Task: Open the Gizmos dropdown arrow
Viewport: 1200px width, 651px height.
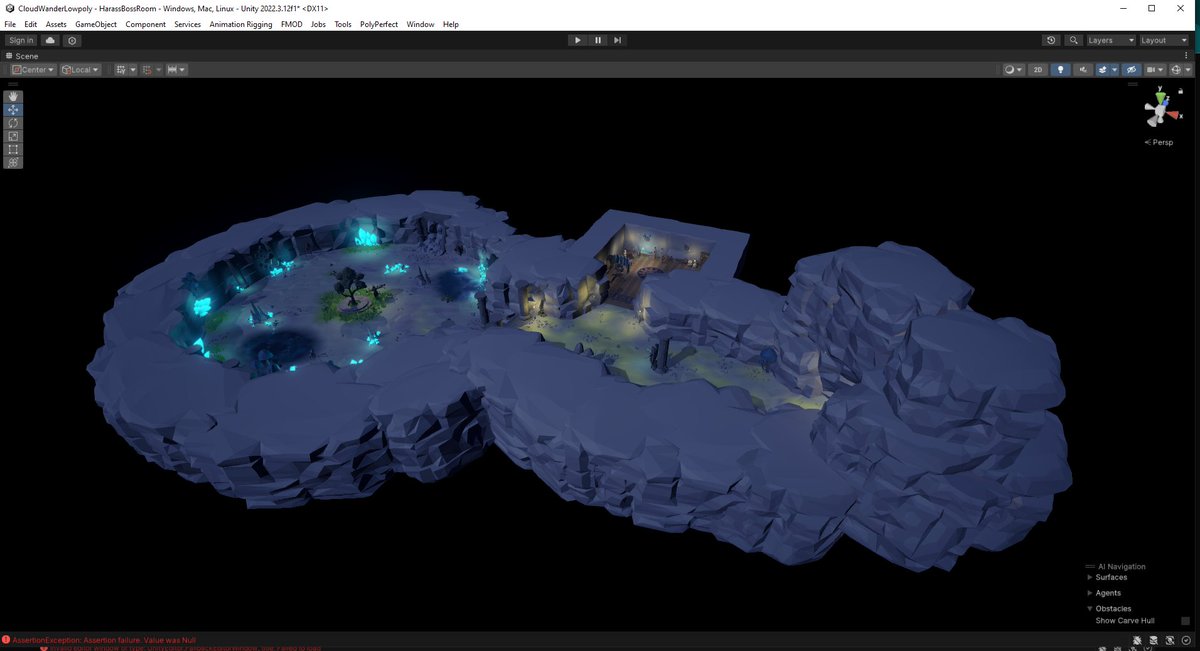Action: point(1188,70)
